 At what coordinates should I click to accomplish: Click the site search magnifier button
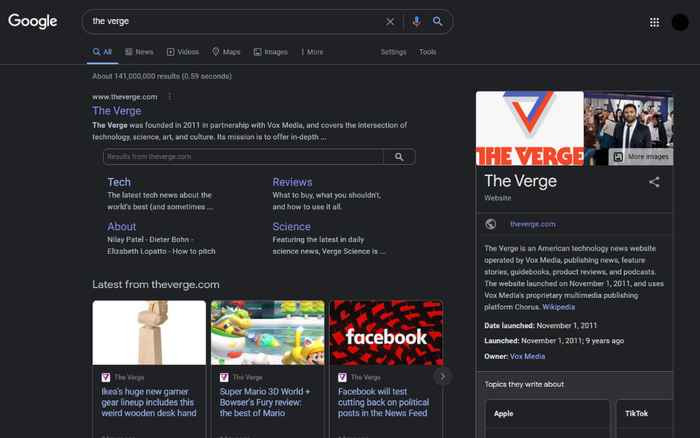coord(399,157)
